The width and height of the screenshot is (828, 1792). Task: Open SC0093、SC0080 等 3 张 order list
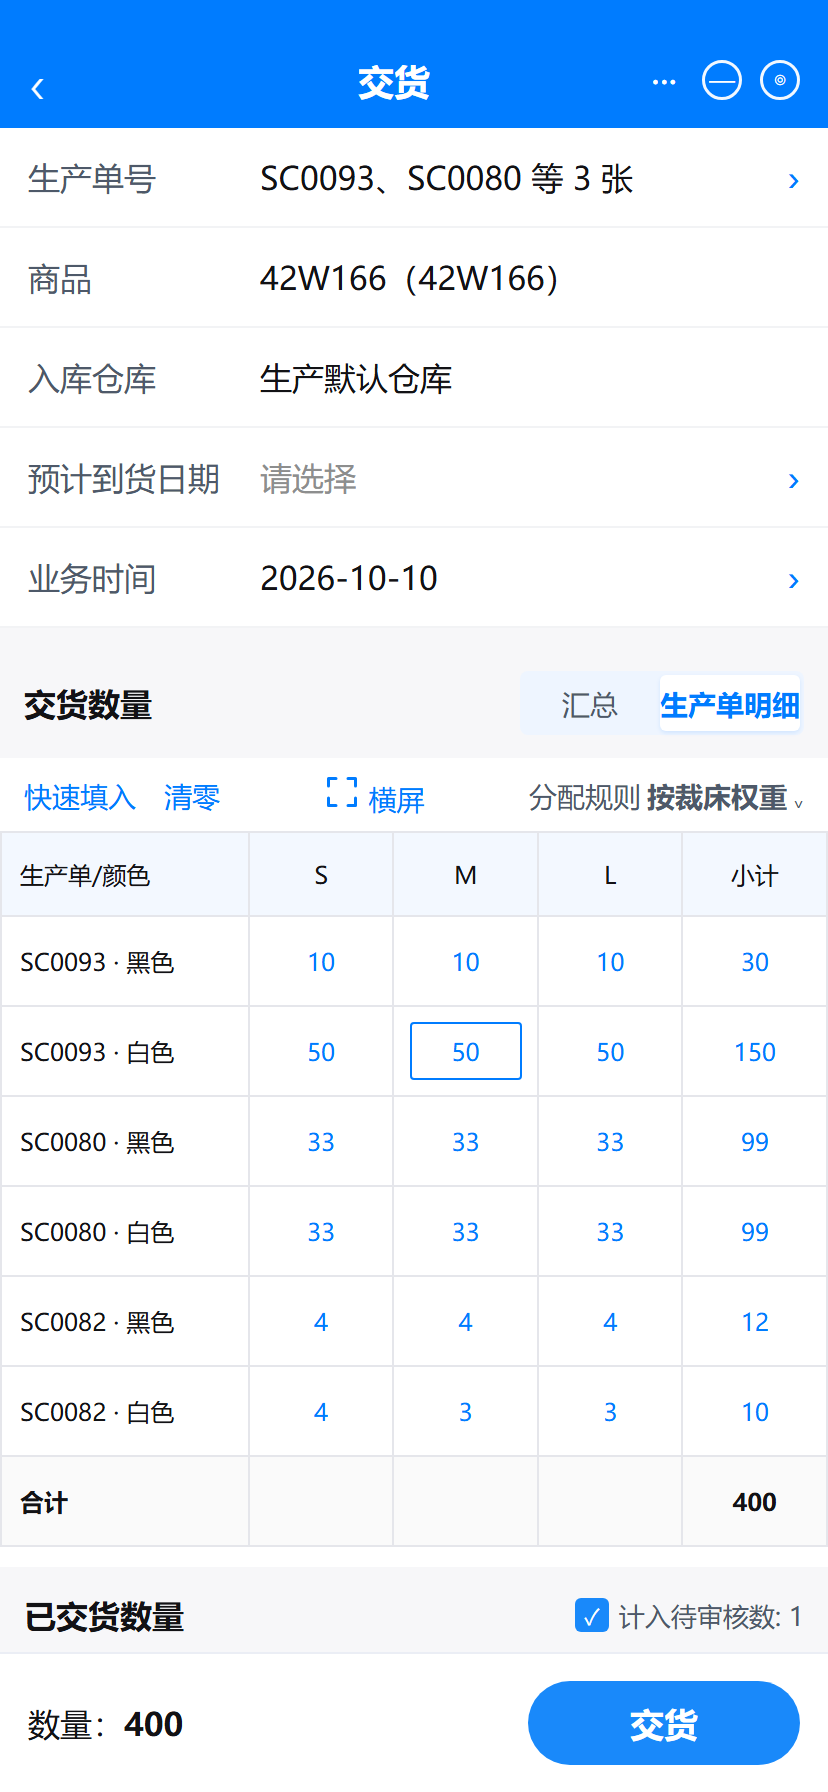[x=447, y=179]
